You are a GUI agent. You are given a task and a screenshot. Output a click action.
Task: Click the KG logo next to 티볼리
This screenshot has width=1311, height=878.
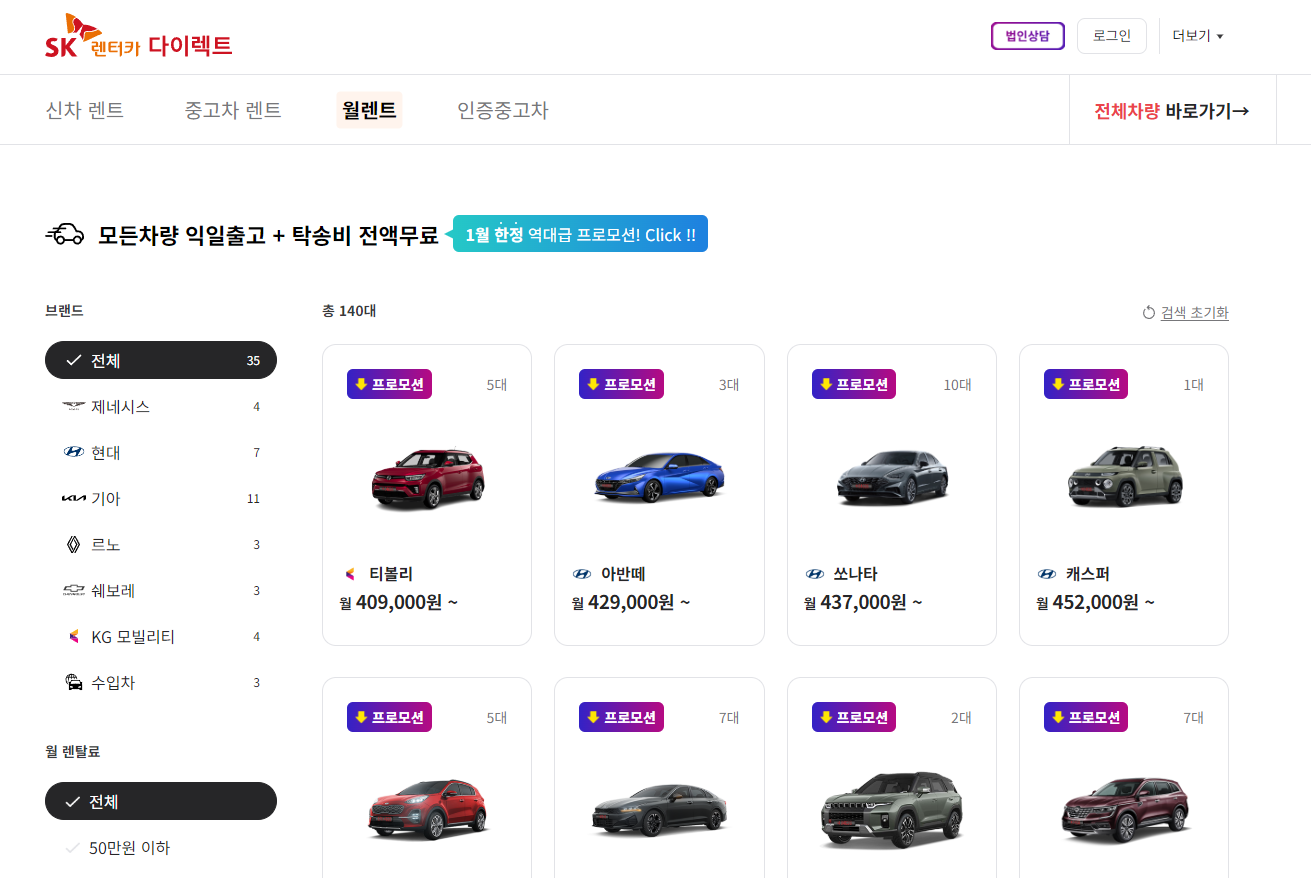[x=349, y=574]
